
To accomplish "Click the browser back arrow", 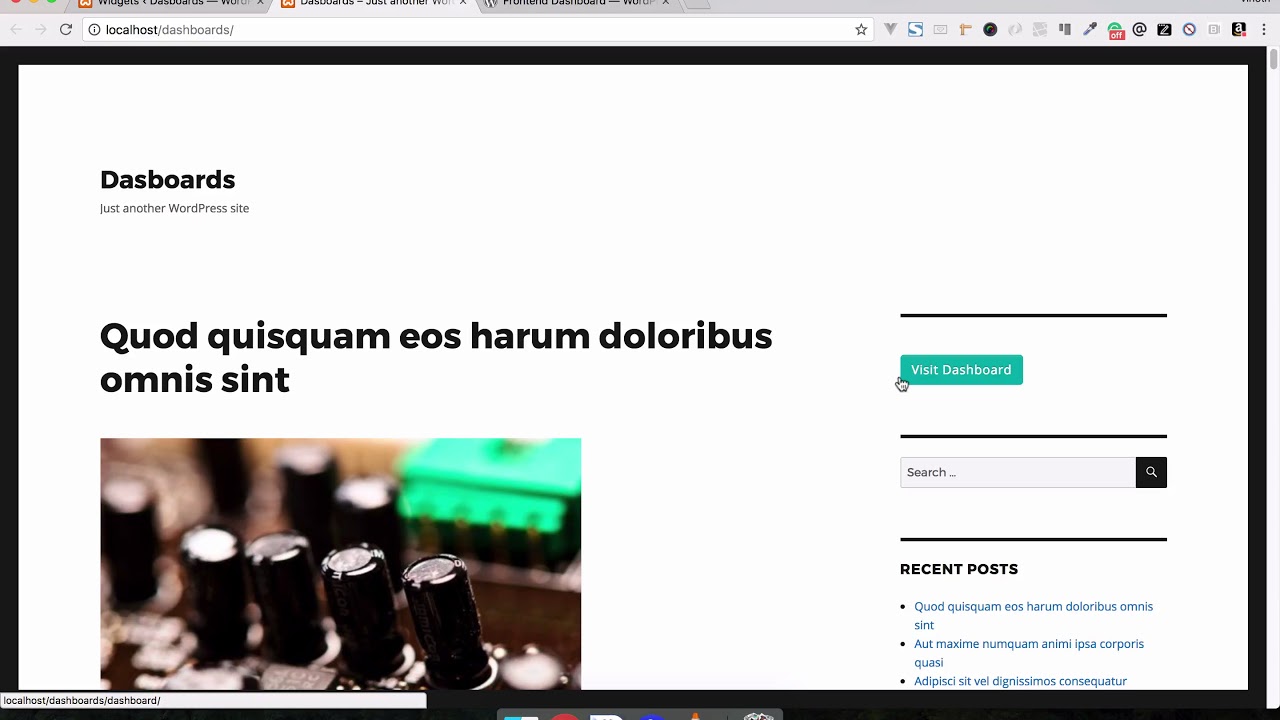I will click(16, 30).
